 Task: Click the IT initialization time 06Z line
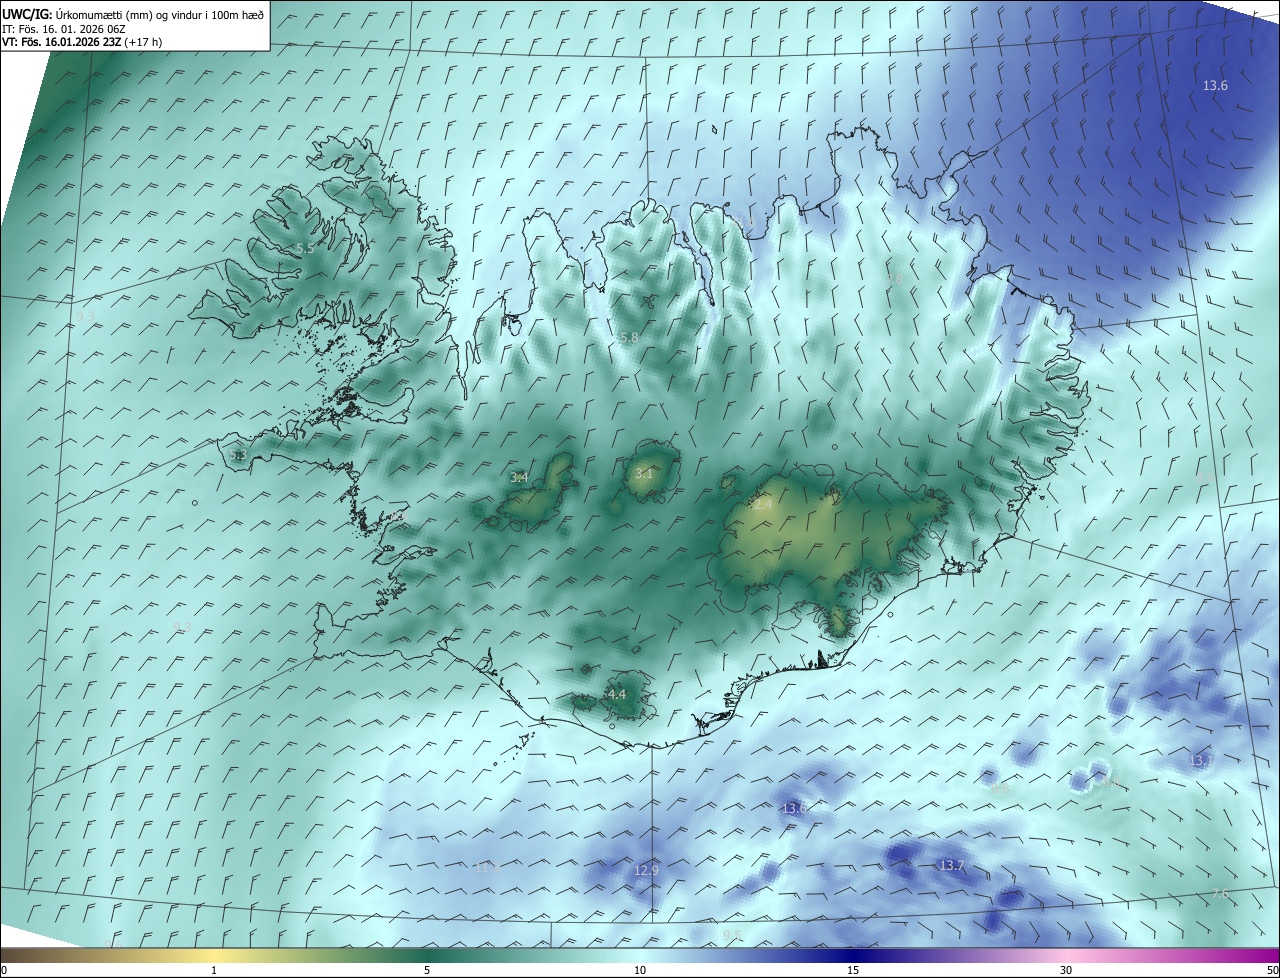point(63,28)
